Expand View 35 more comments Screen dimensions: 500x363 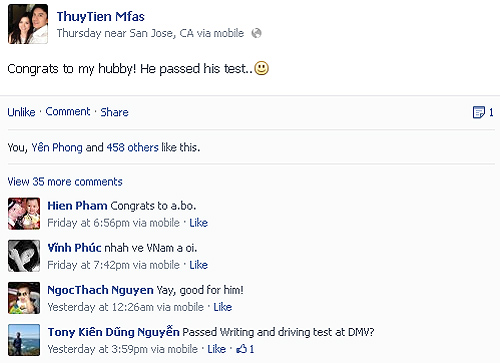[65, 182]
